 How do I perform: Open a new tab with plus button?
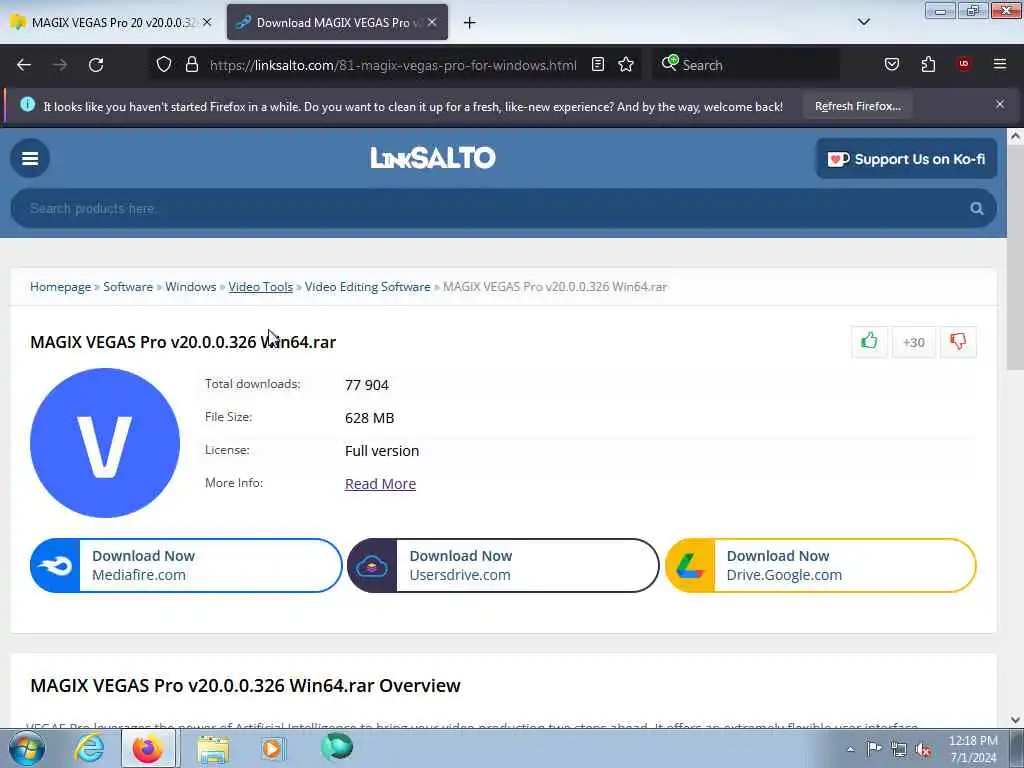pyautogui.click(x=470, y=23)
